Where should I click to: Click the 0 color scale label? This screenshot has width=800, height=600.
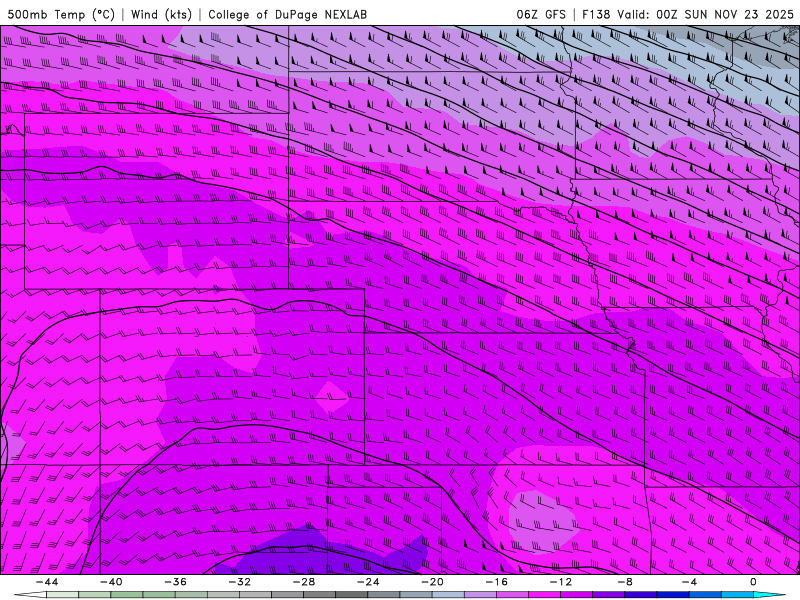(x=754, y=582)
